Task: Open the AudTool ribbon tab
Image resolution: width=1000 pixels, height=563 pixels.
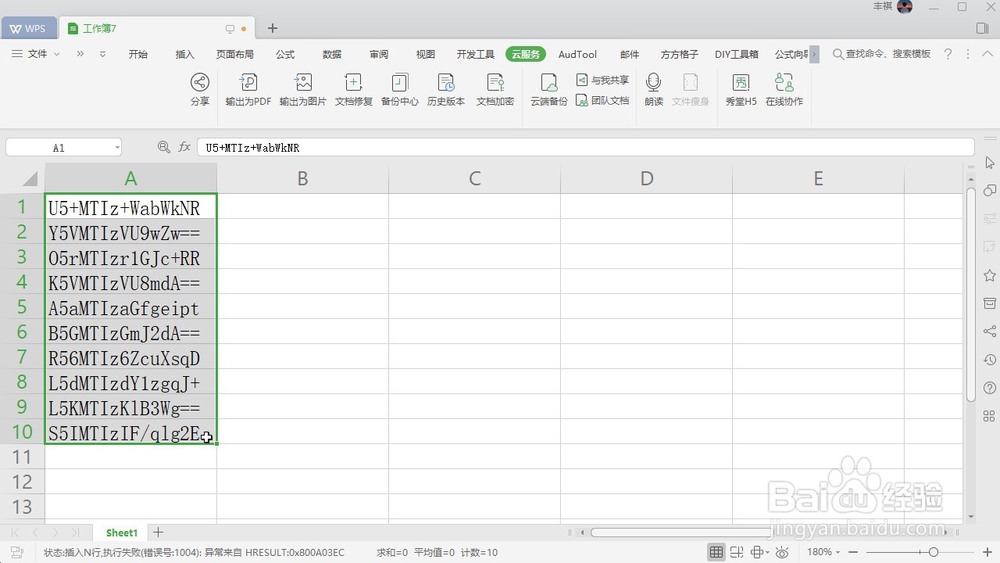Action: click(x=577, y=54)
